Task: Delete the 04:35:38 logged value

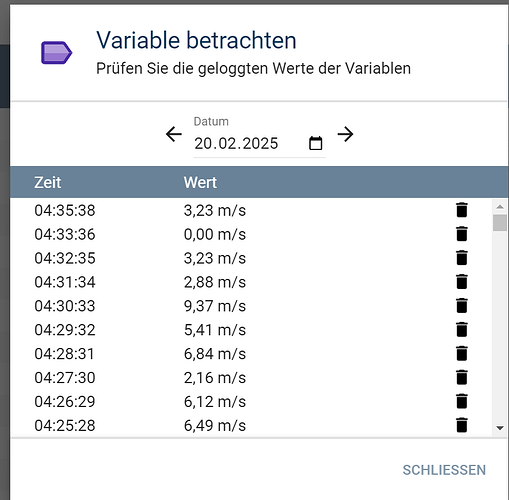Action: [462, 210]
